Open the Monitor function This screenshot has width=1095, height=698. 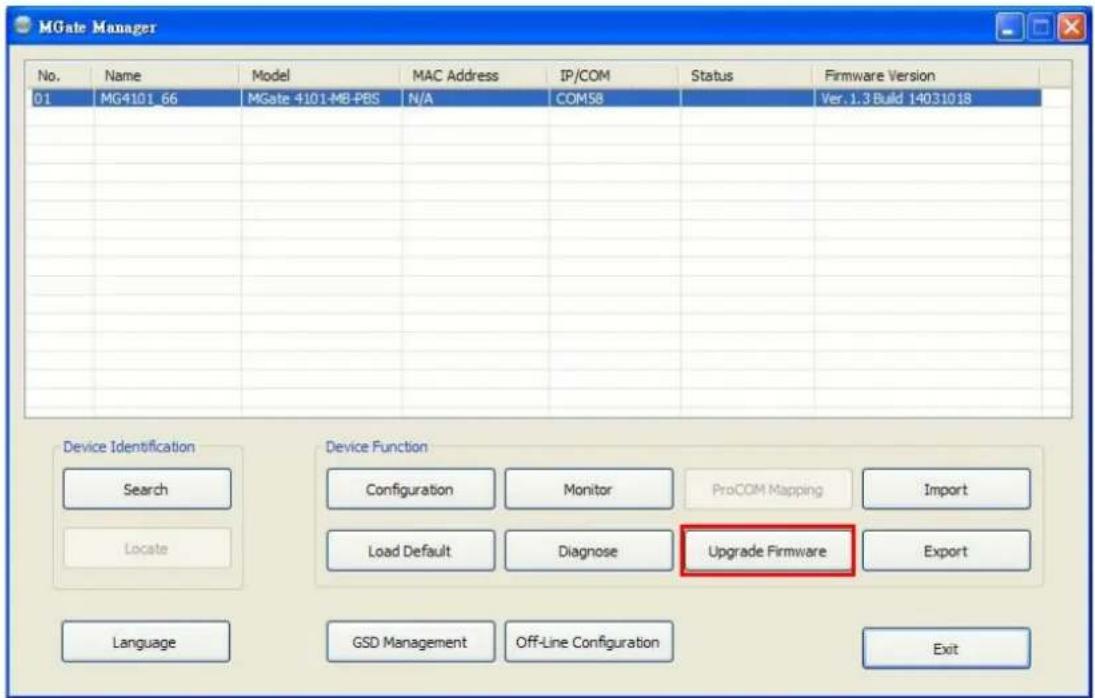(589, 489)
